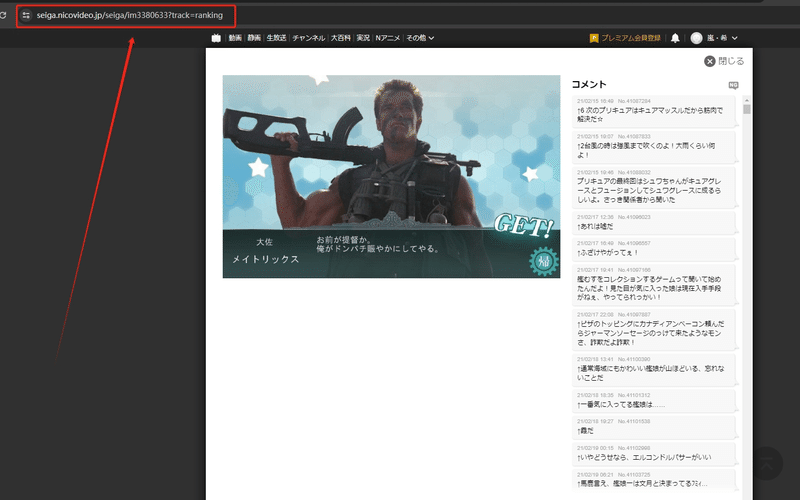Open the 静画 (seiga) menu item
Image resolution: width=800 pixels, height=500 pixels.
coord(254,38)
